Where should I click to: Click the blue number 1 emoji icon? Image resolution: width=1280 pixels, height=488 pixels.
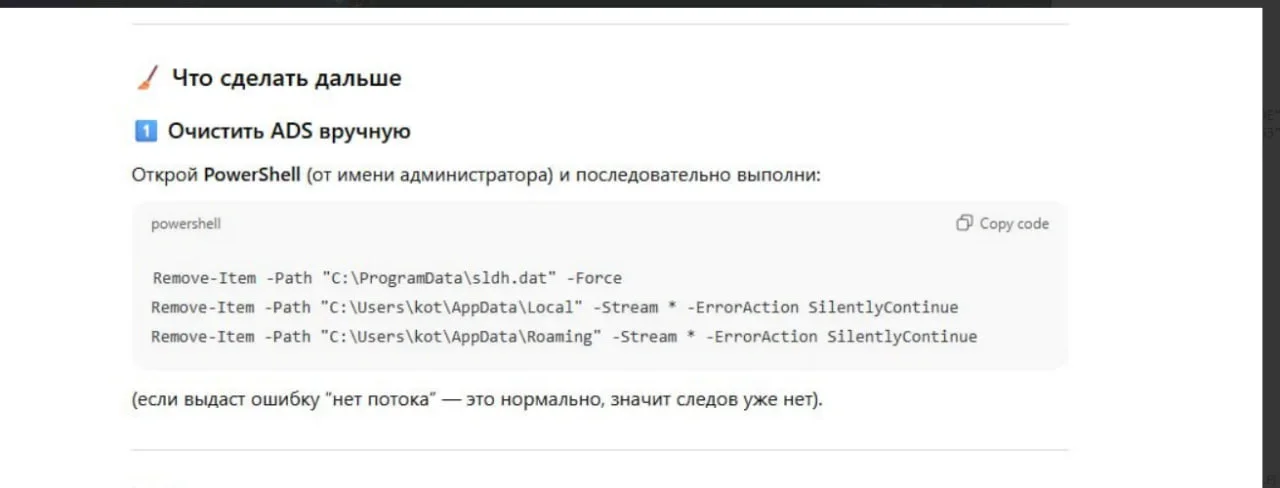click(x=145, y=131)
